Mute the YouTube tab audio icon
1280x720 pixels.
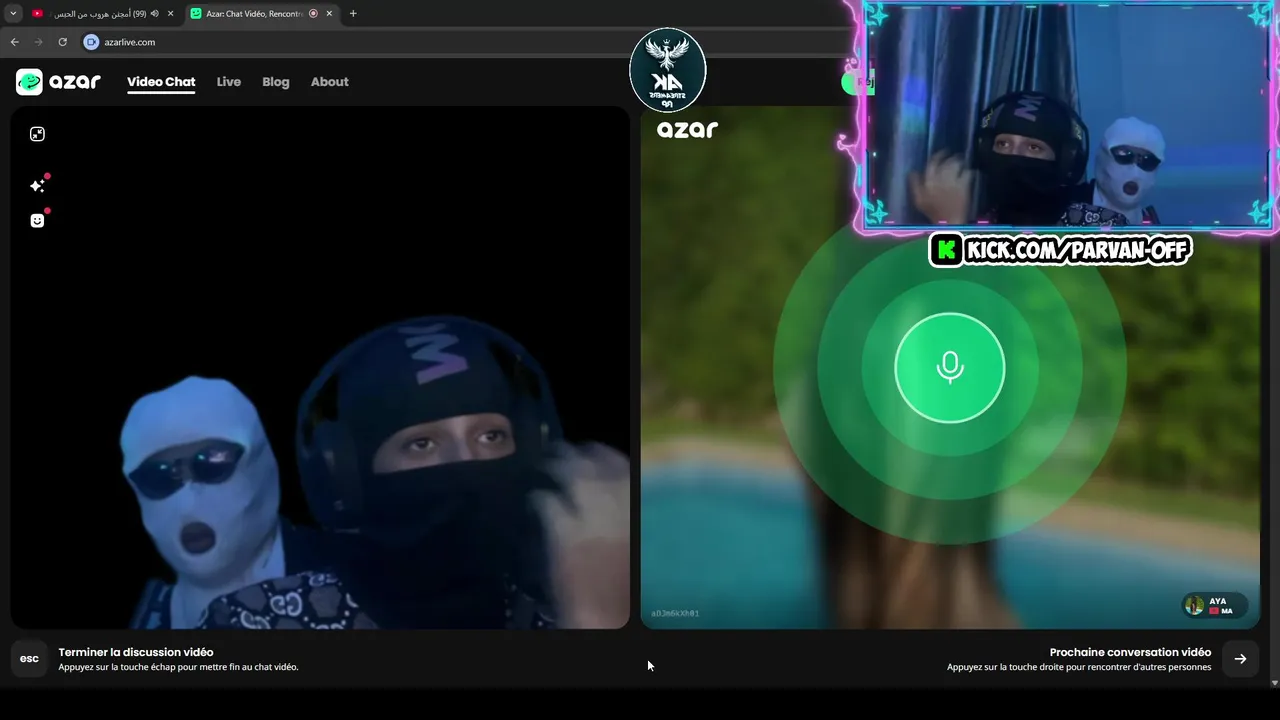[155, 14]
